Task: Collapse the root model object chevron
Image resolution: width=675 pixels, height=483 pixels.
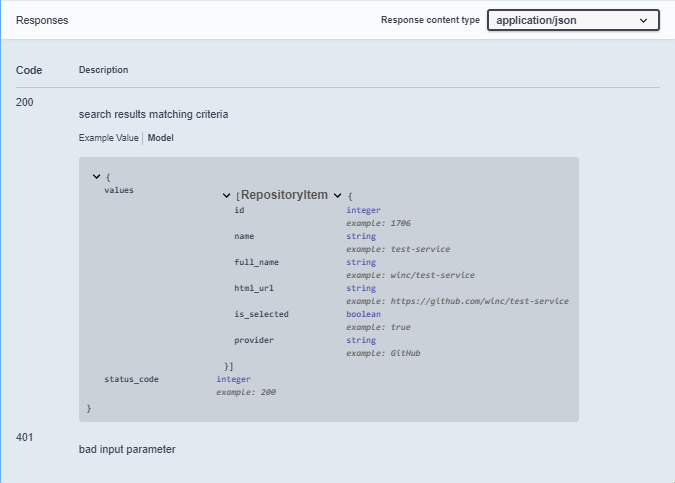Action: pyautogui.click(x=96, y=176)
